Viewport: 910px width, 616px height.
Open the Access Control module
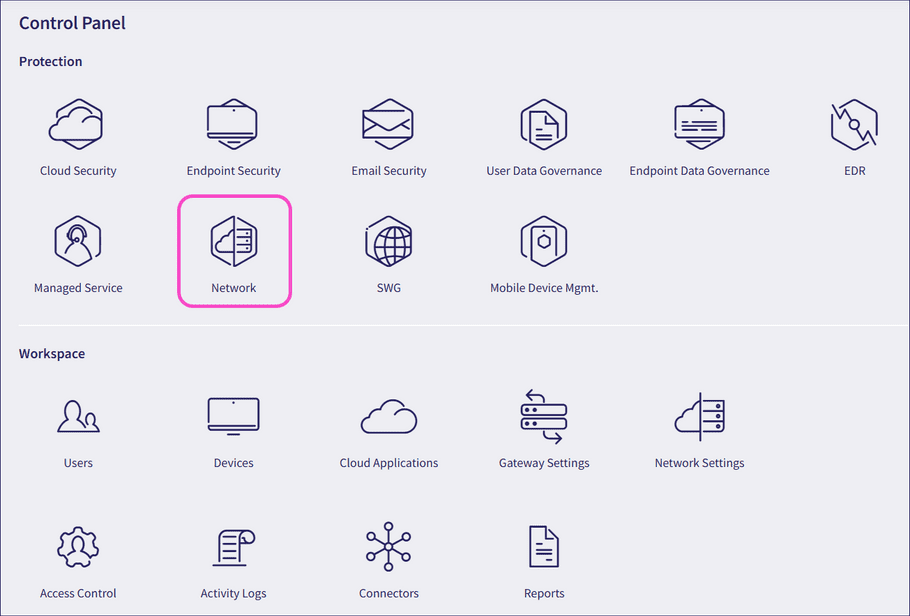(x=78, y=546)
